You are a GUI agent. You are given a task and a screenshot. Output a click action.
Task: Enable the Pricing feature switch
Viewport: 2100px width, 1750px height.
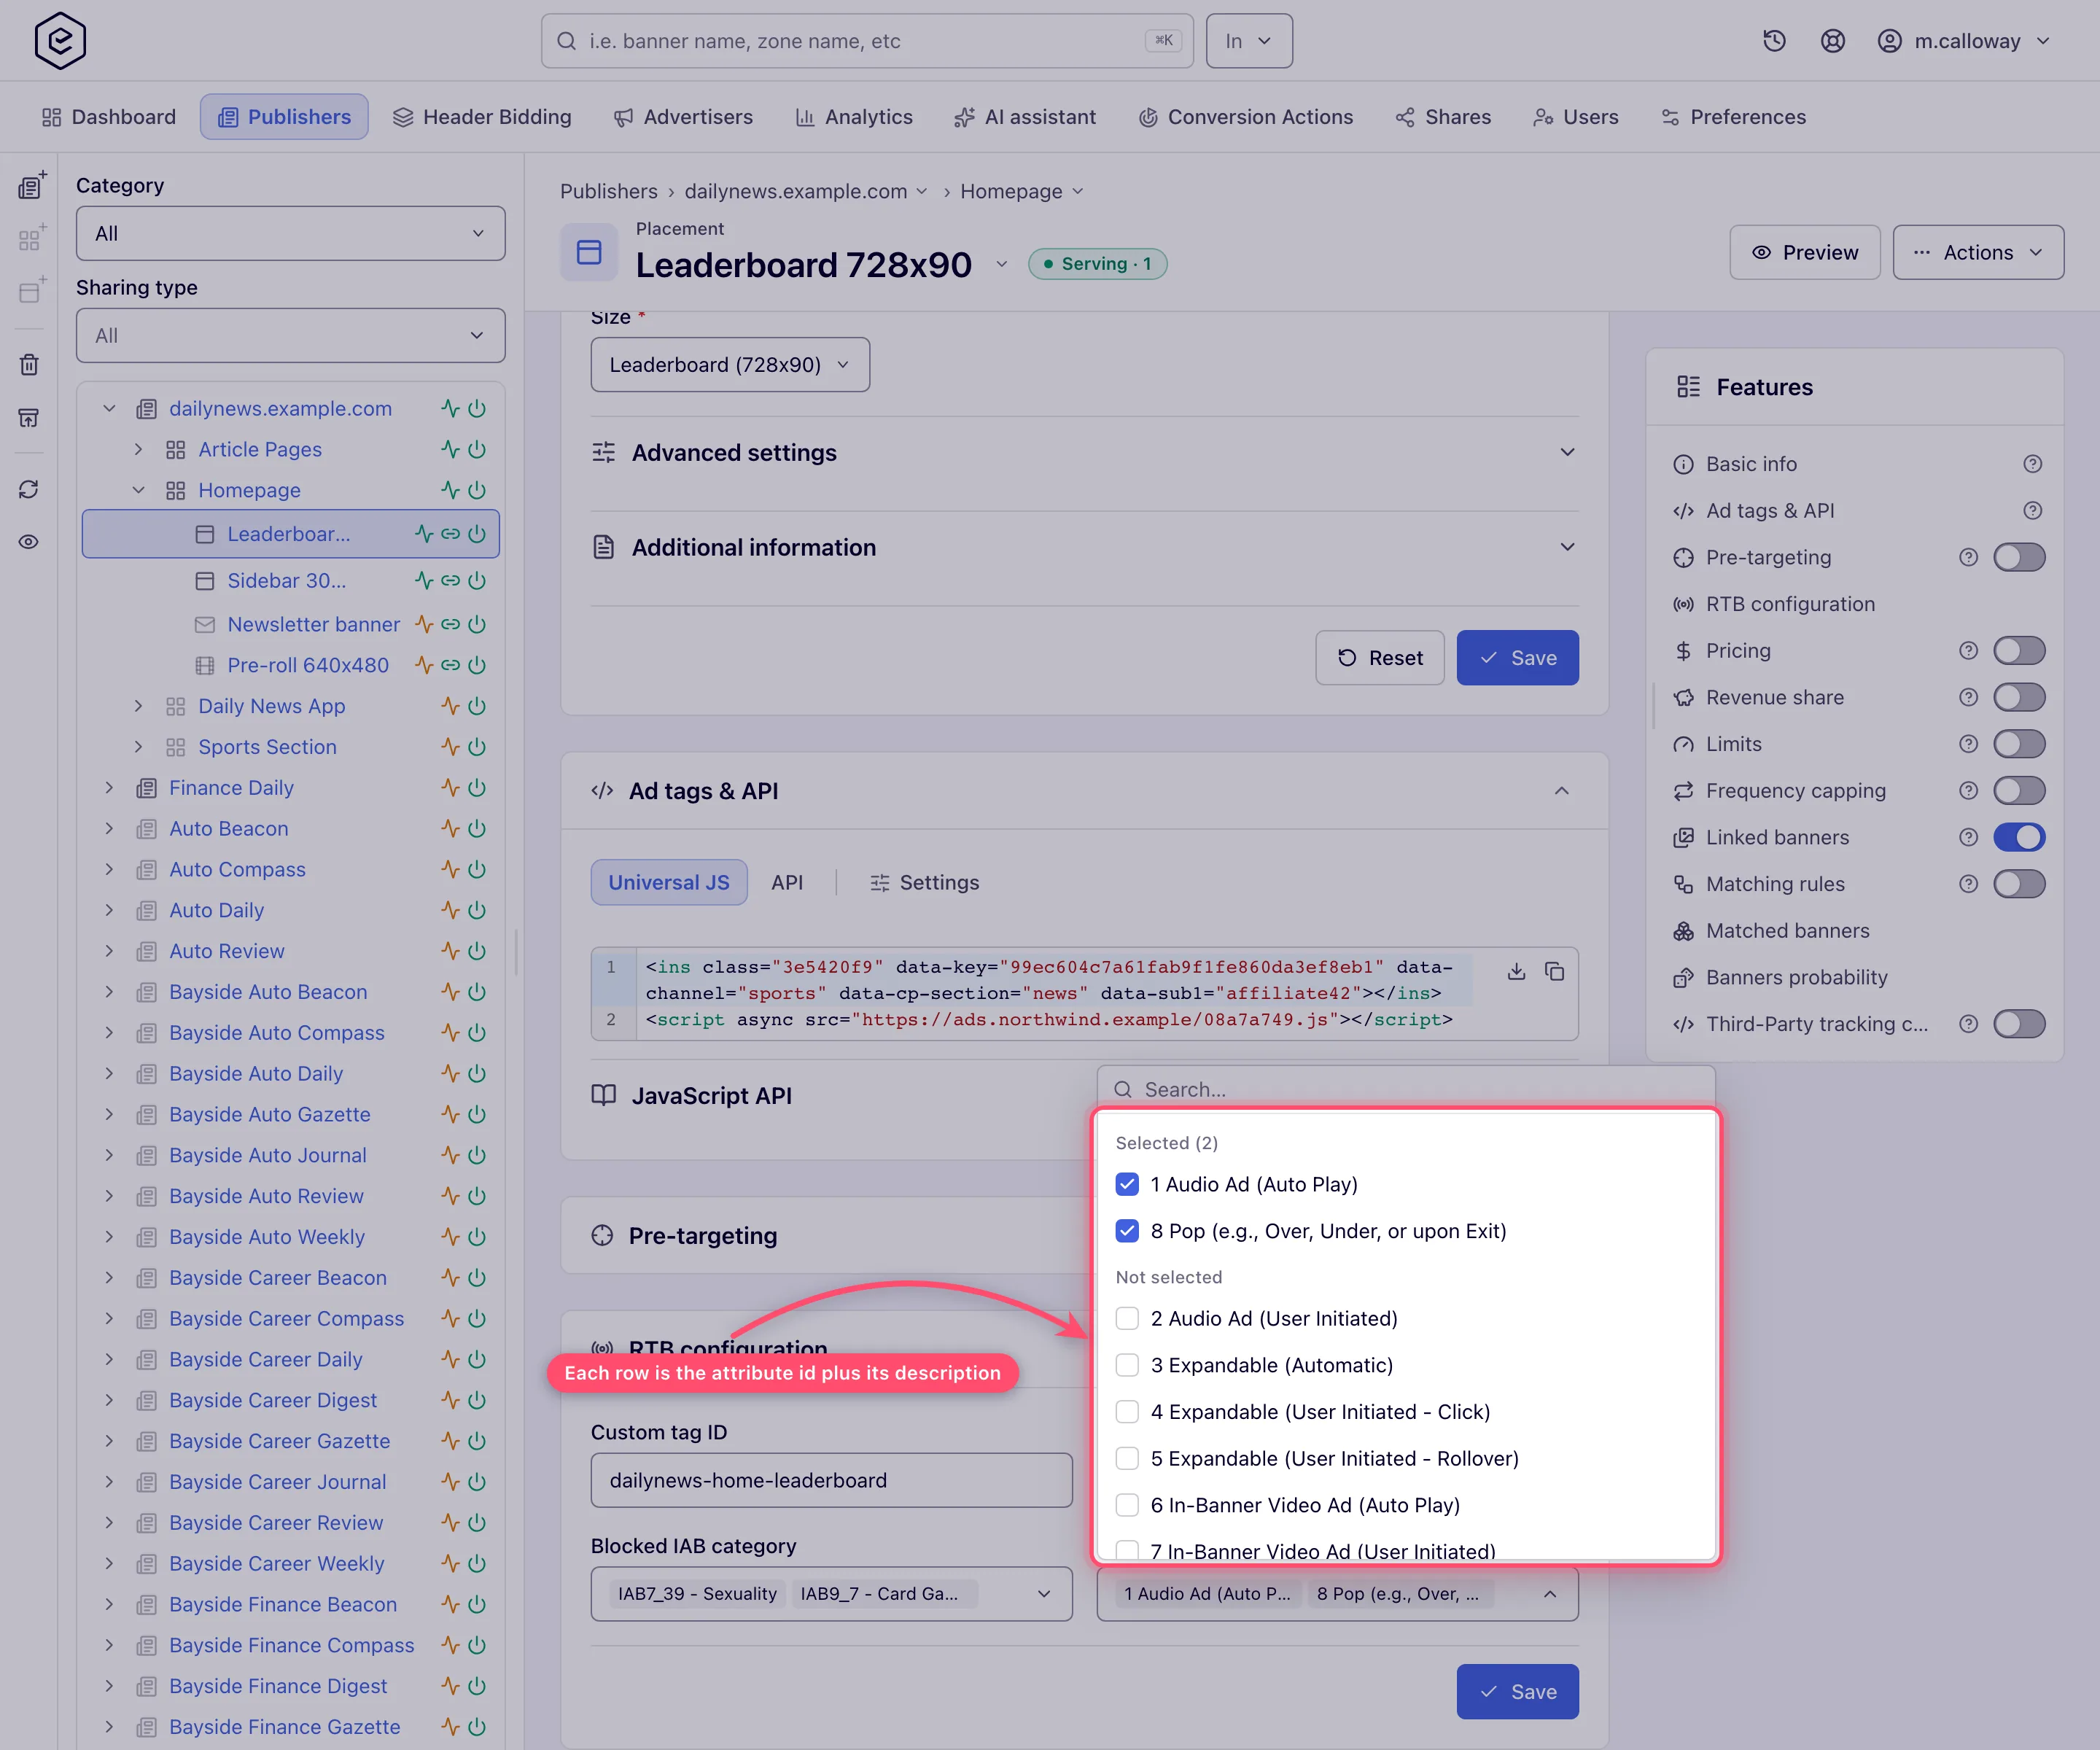click(2019, 651)
